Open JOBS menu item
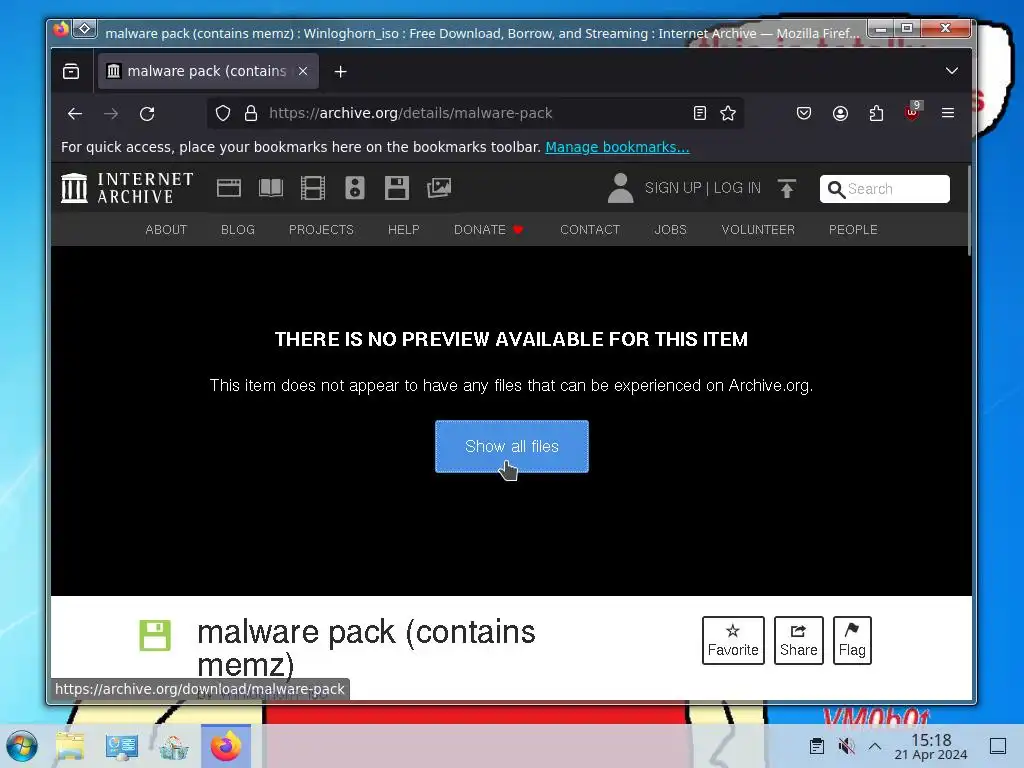The image size is (1024, 768). (671, 230)
